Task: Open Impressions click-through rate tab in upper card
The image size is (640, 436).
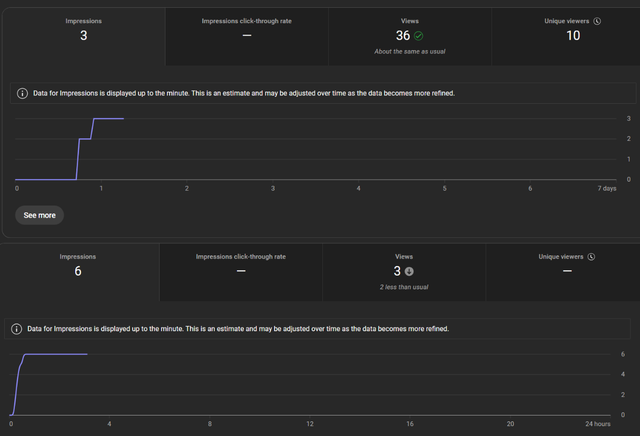Action: click(x=247, y=37)
